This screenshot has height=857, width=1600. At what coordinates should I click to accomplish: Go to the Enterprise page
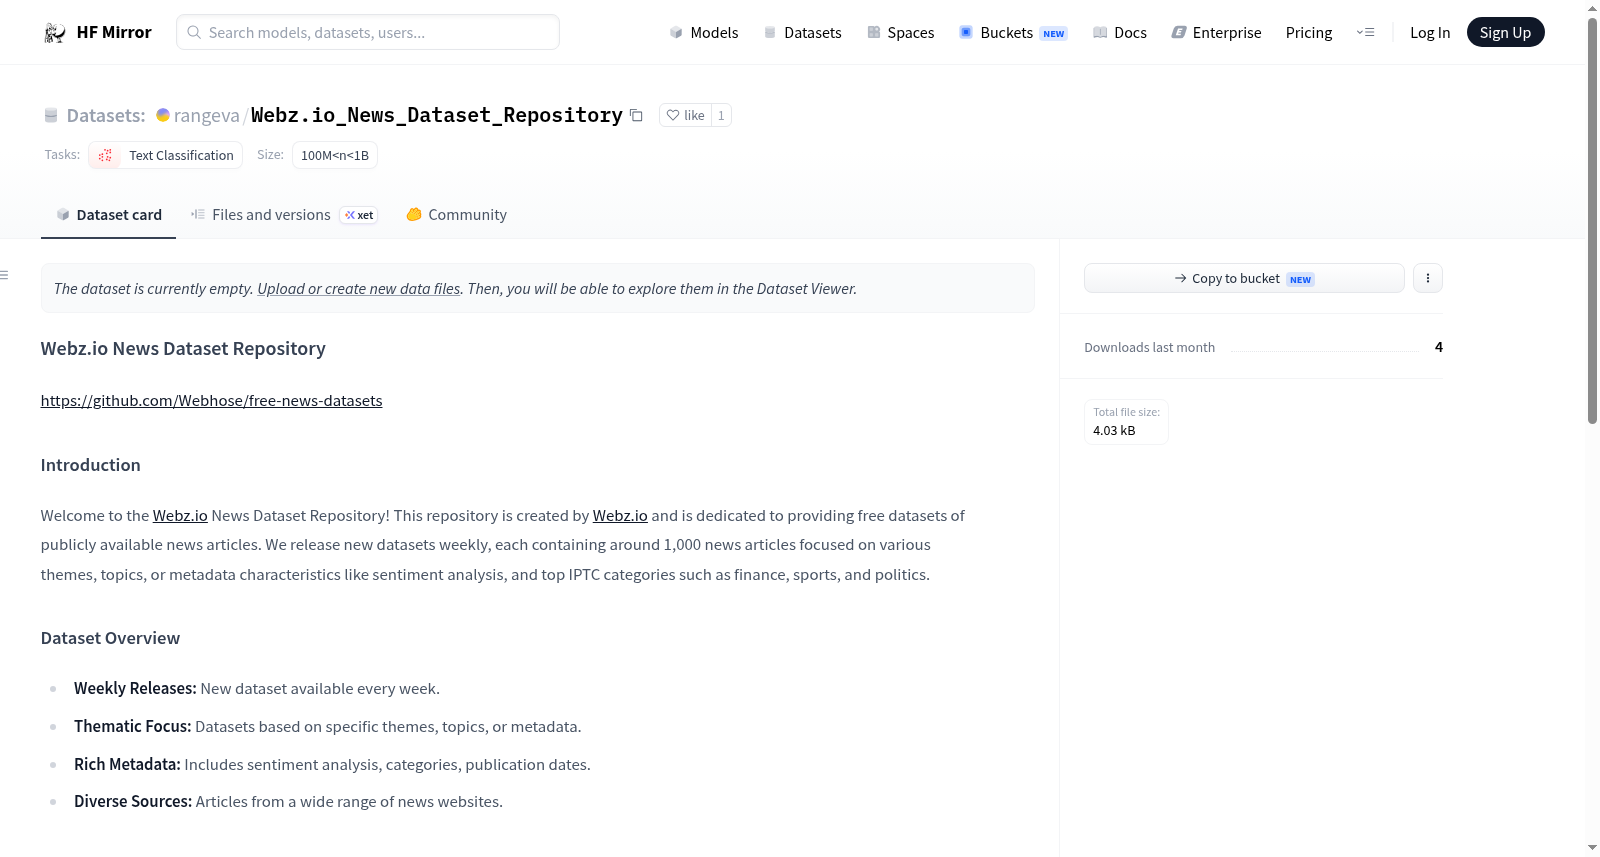(1216, 32)
